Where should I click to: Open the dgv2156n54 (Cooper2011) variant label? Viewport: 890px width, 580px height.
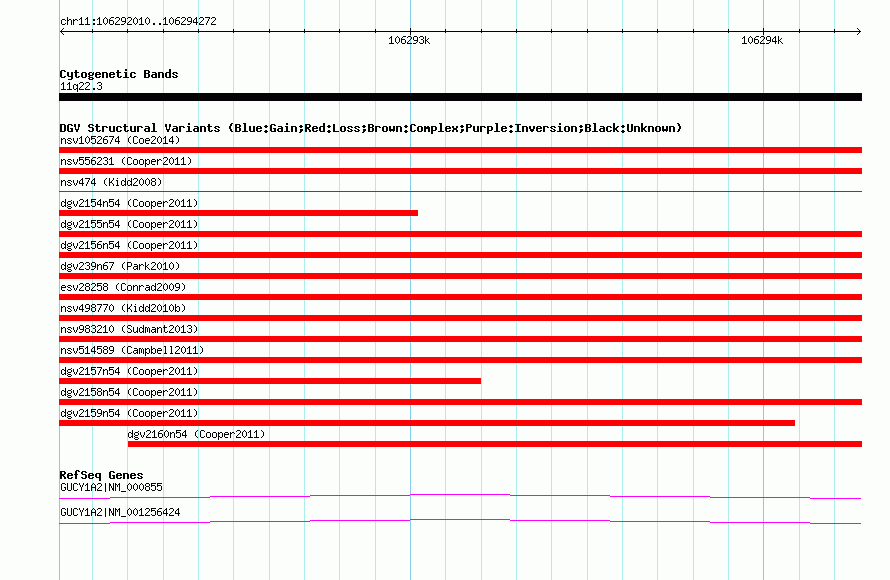tap(129, 245)
